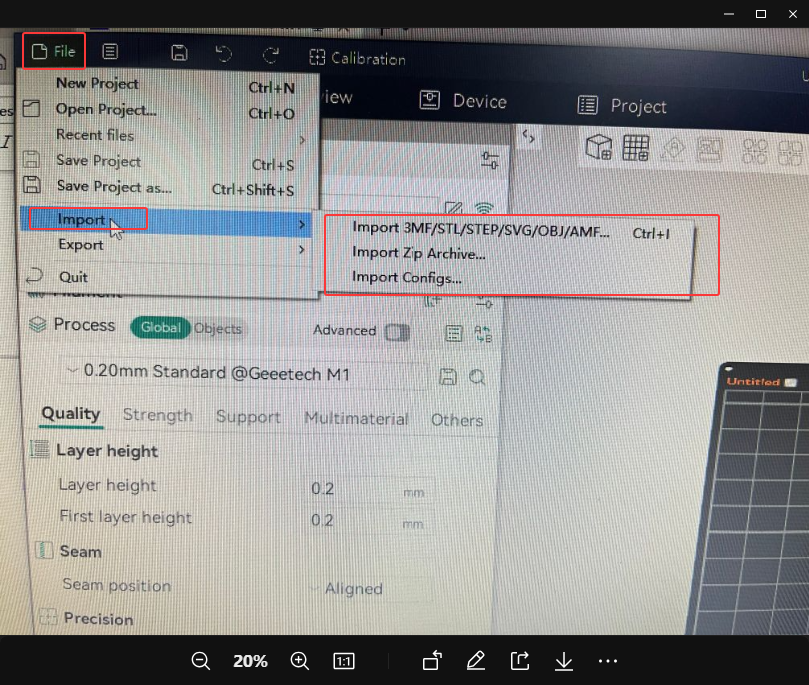This screenshot has height=685, width=809.
Task: Save the process preset using disk icon
Action: (448, 376)
